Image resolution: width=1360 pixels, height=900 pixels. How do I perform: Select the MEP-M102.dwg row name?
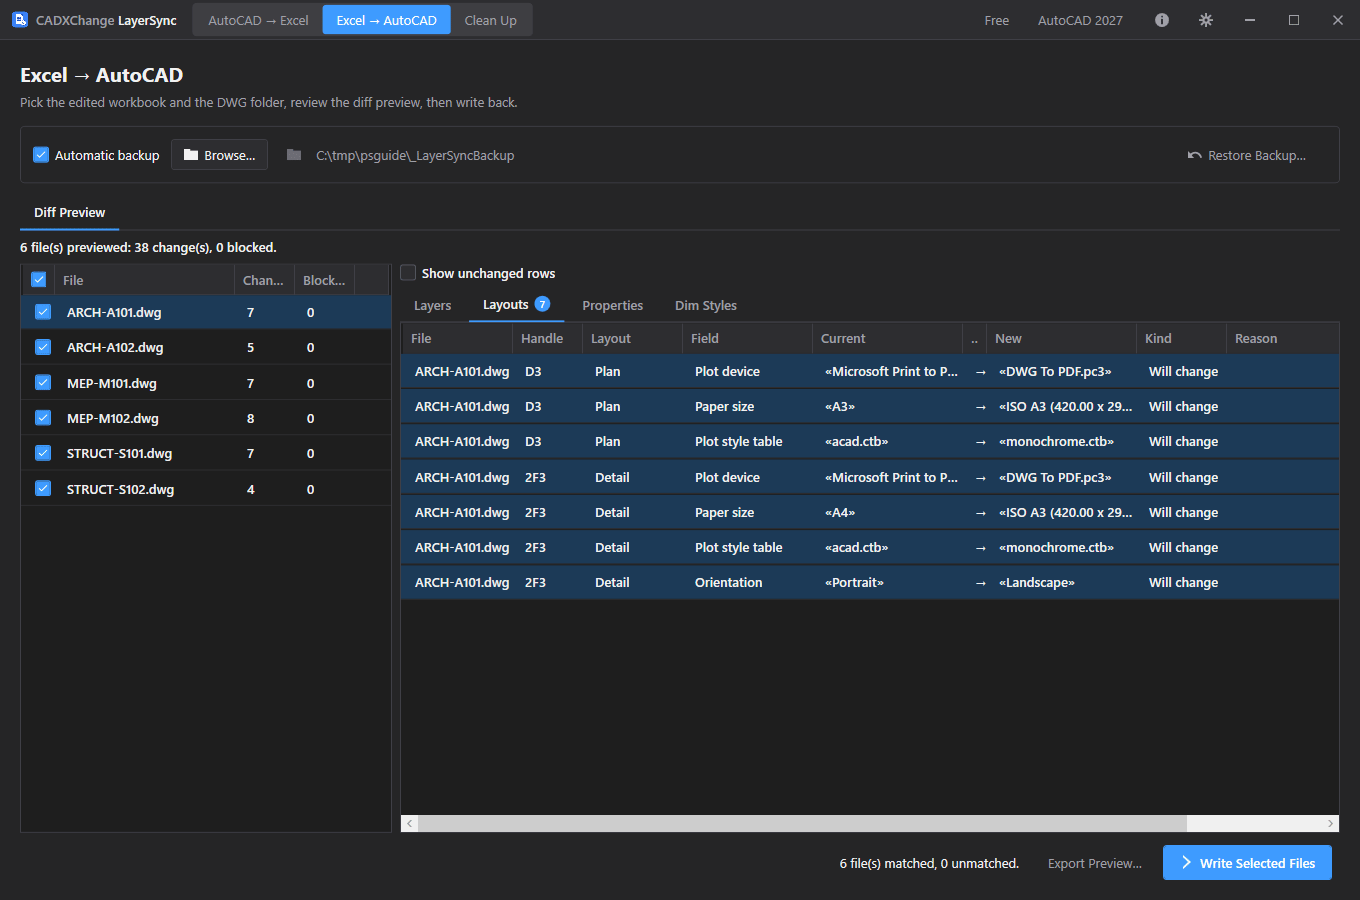113,418
